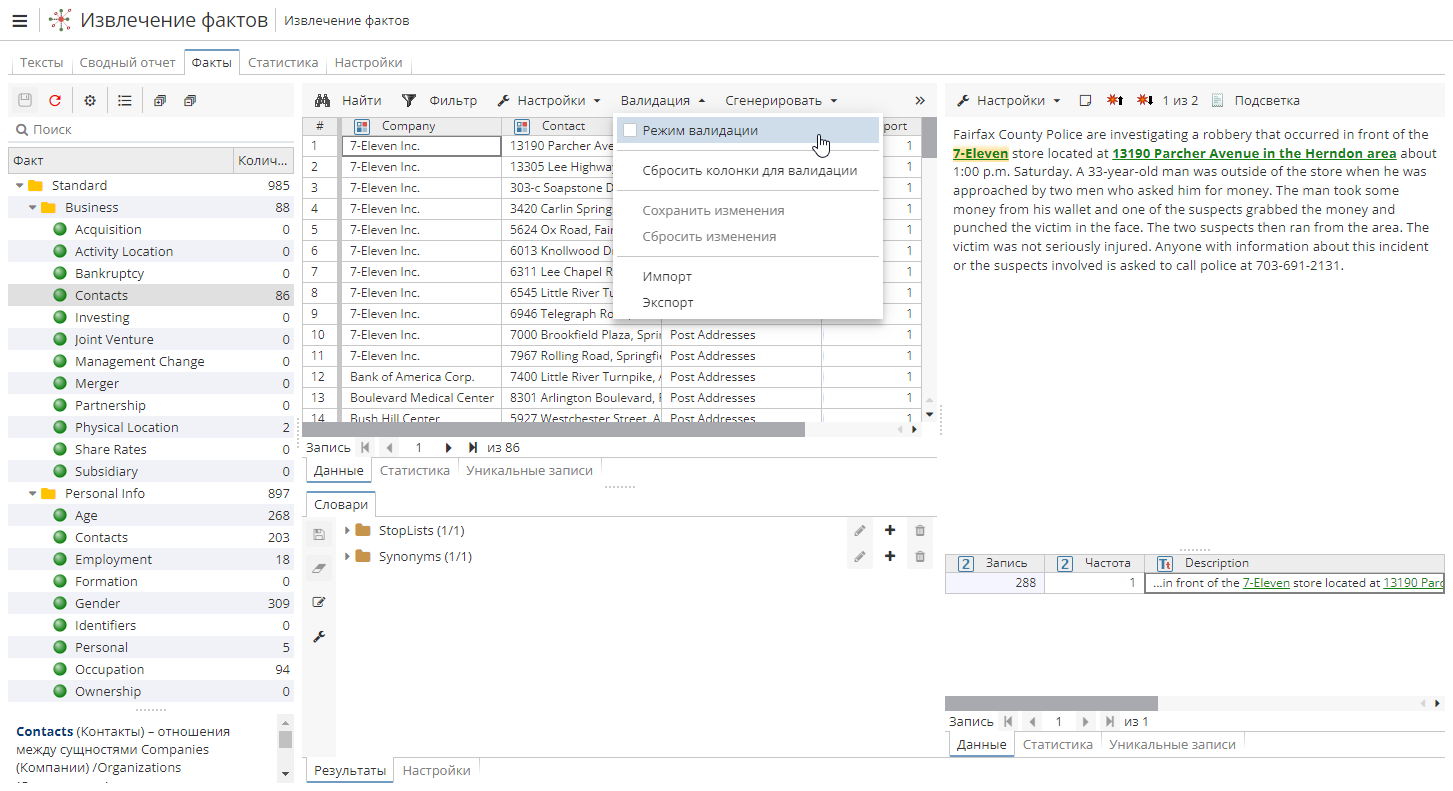Expand the StopLists (1/1) folder
This screenshot has width=1453, height=791.
click(347, 531)
